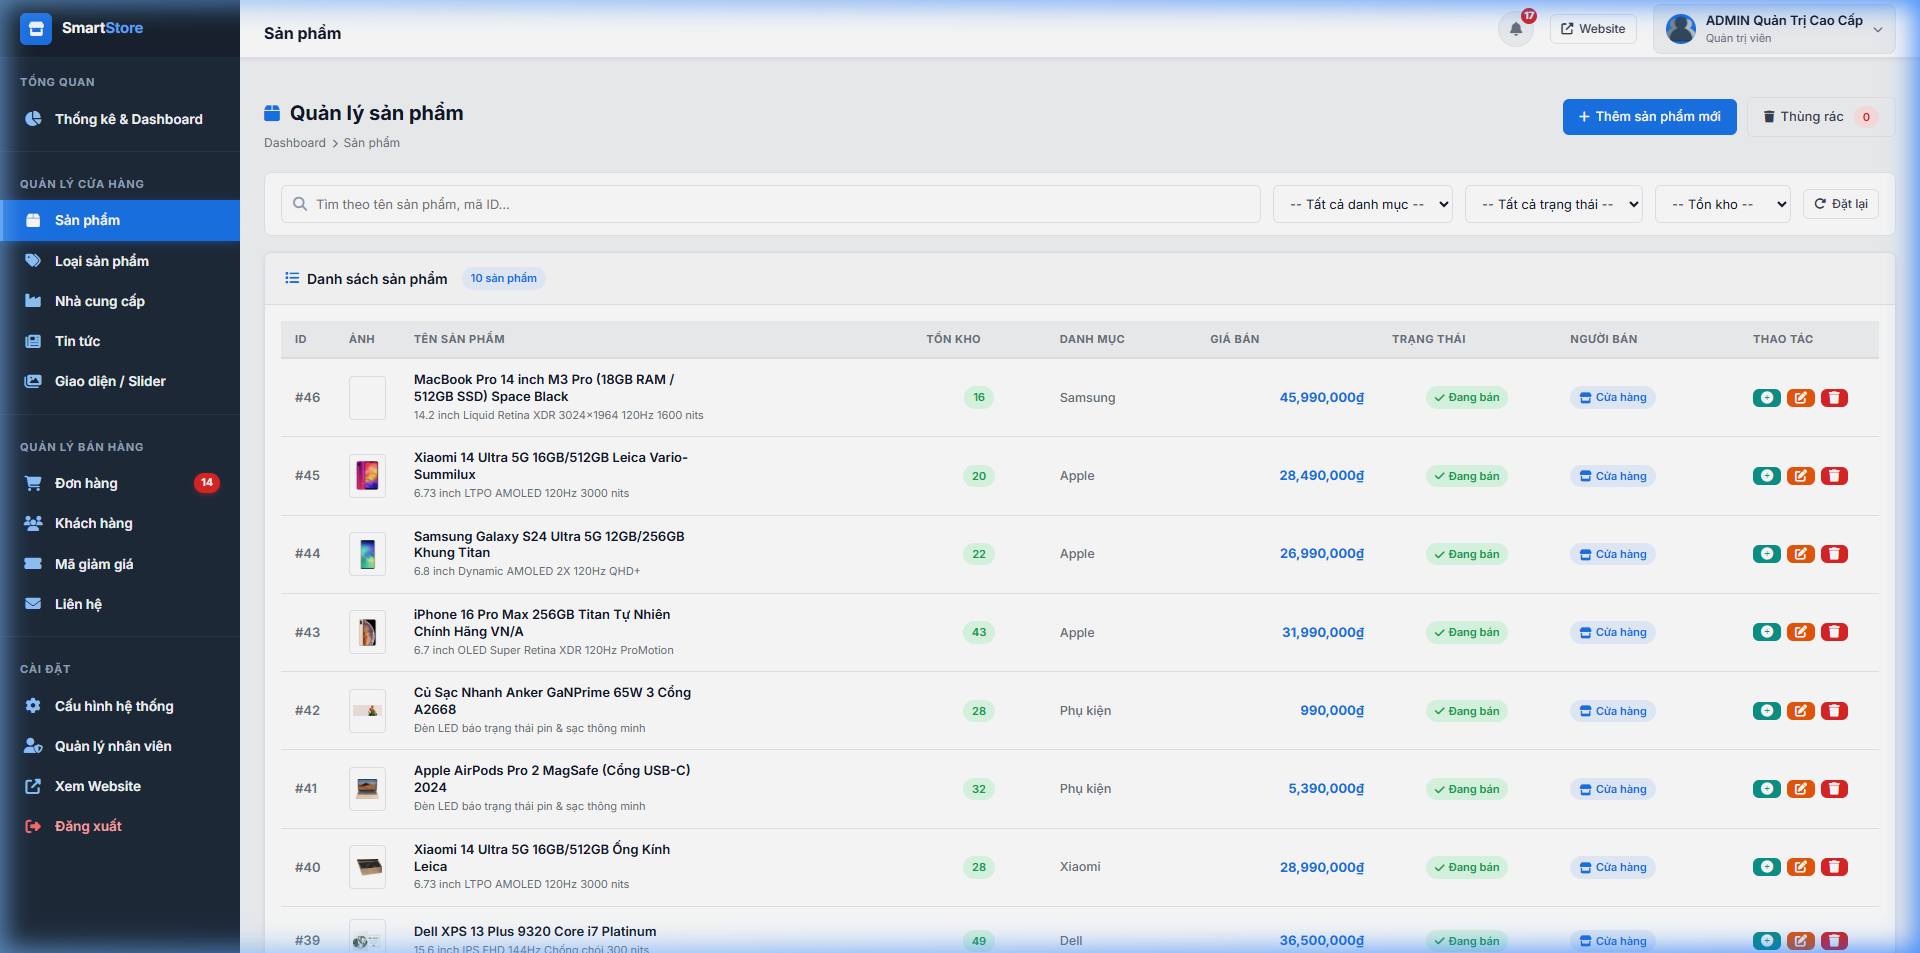Screen dimensions: 1920x953
Task: Click the Dashboard breadcrumb link
Action: 295,143
